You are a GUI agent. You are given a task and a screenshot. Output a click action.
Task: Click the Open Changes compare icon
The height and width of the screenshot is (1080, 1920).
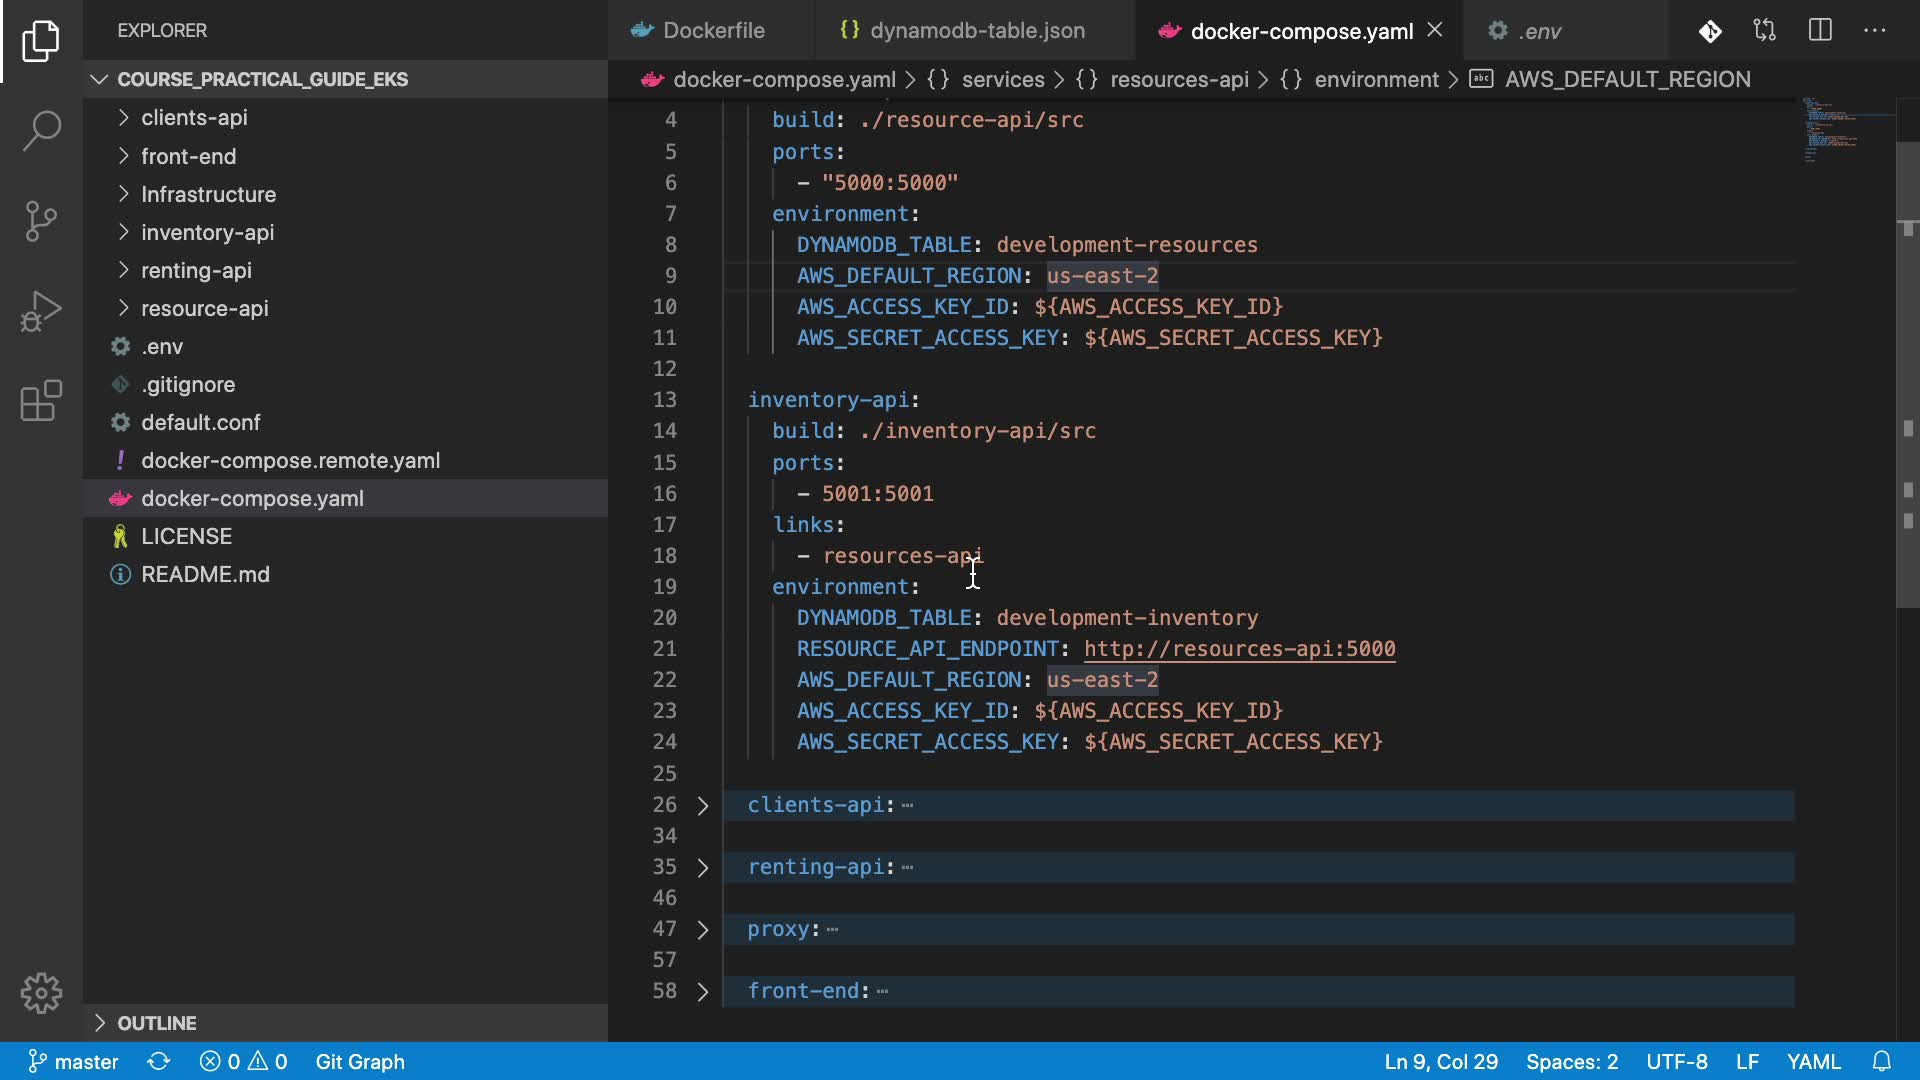1765,31
